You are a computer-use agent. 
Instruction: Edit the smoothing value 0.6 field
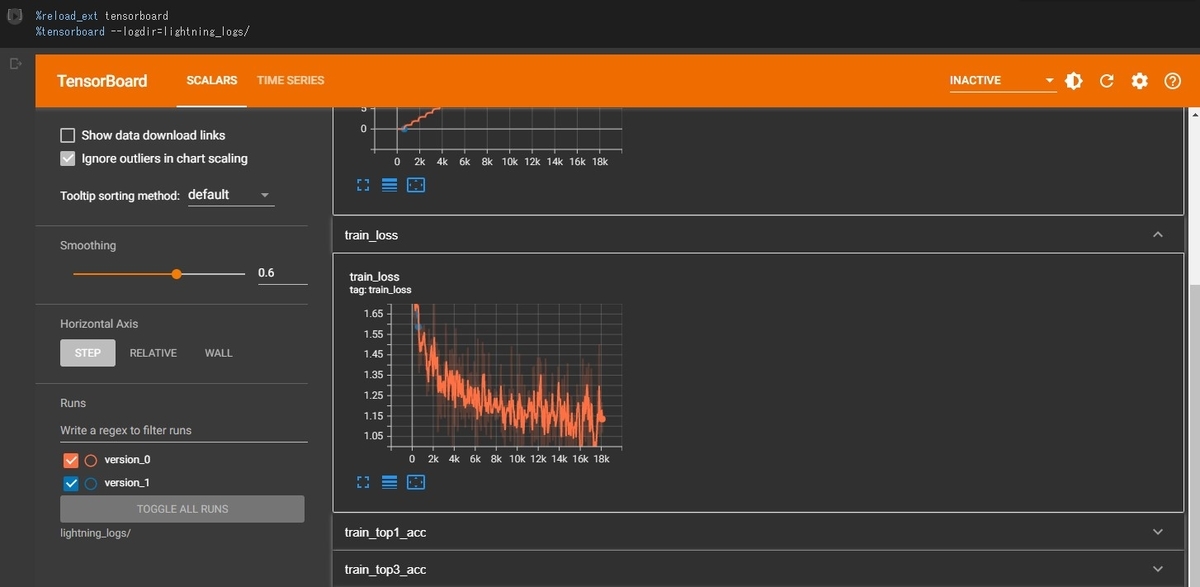coord(282,273)
